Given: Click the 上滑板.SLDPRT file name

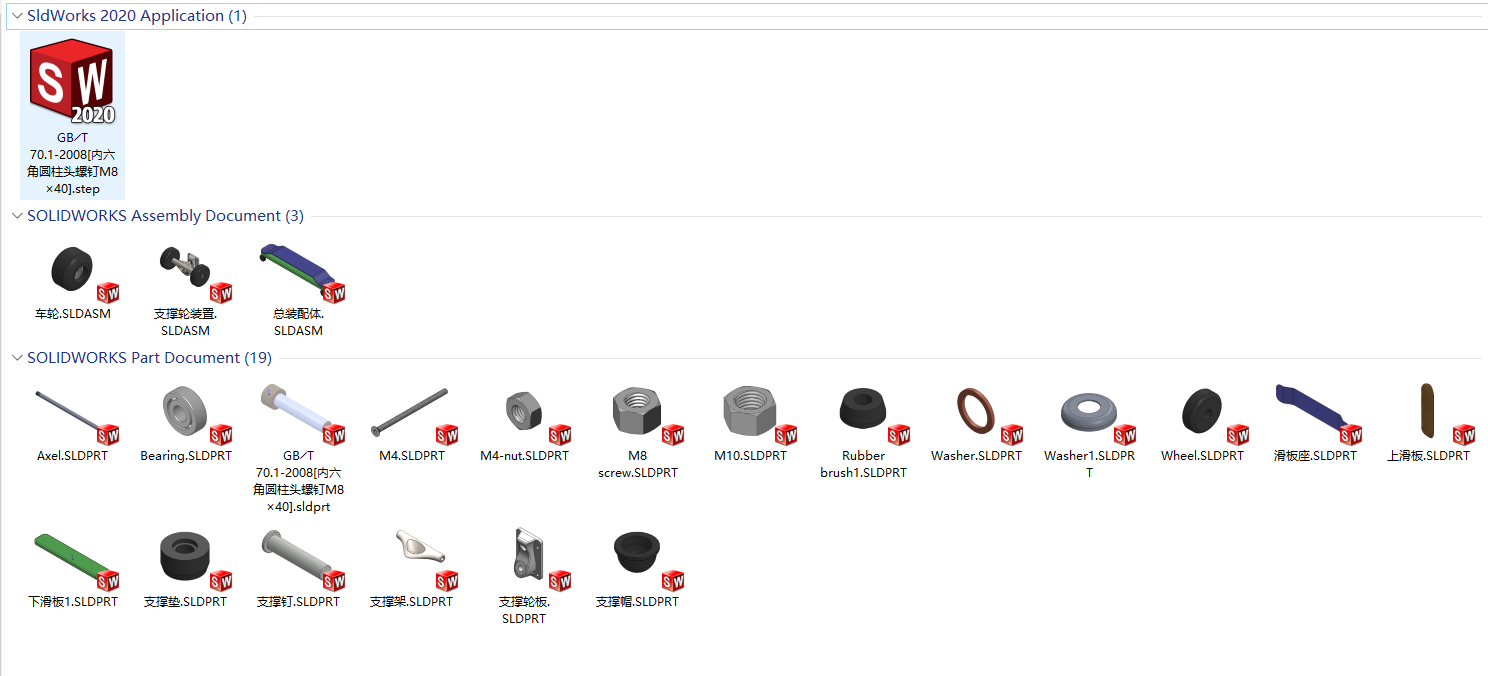Looking at the screenshot, I should click(1428, 456).
